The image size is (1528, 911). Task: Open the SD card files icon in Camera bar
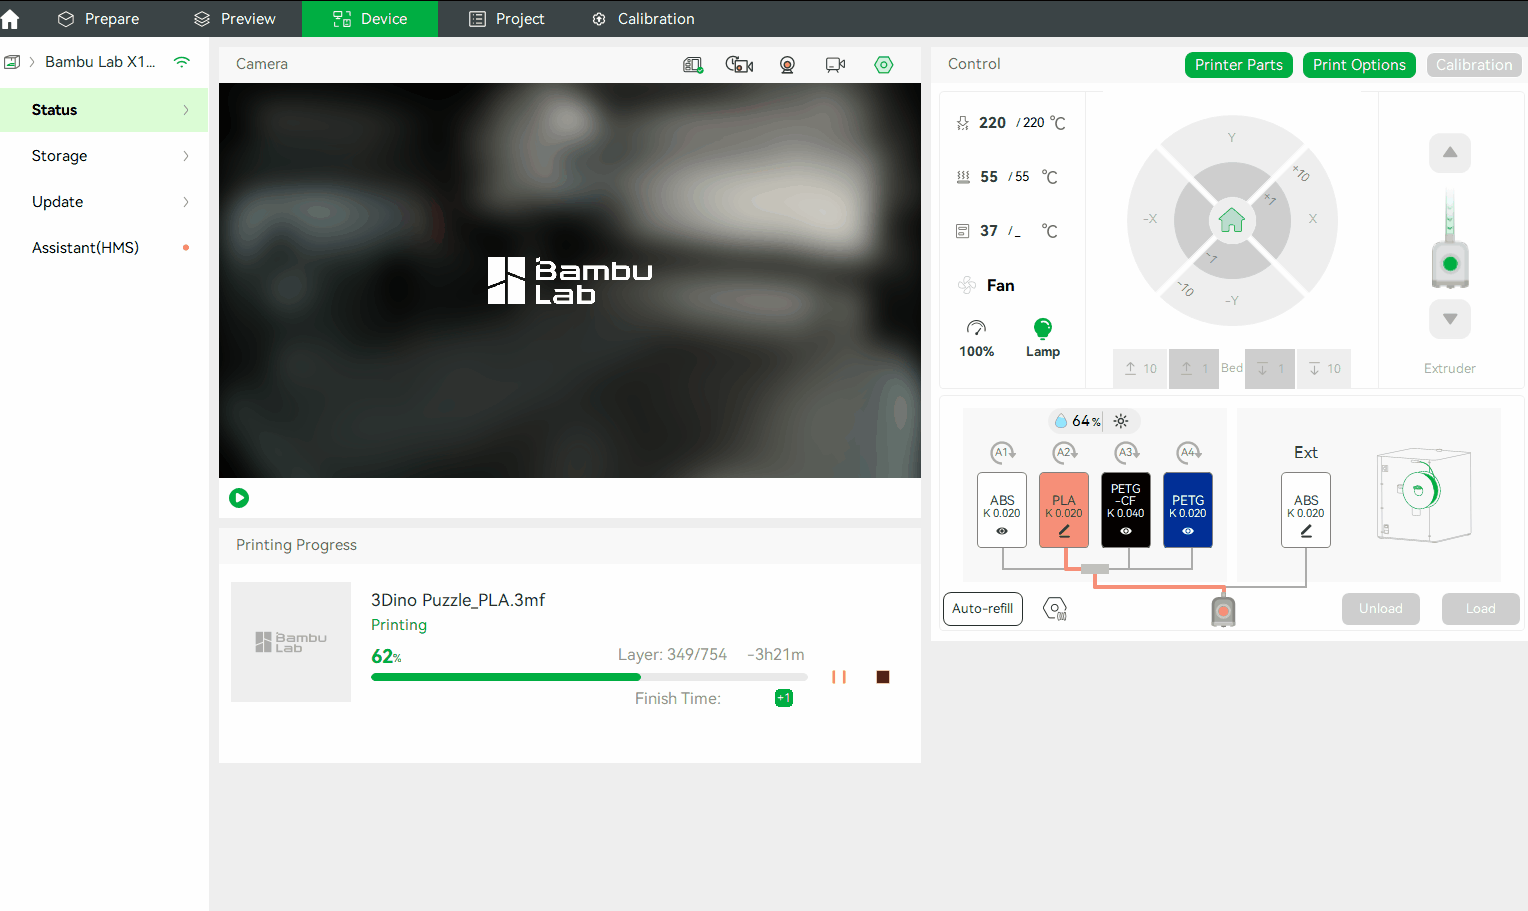[x=693, y=65]
